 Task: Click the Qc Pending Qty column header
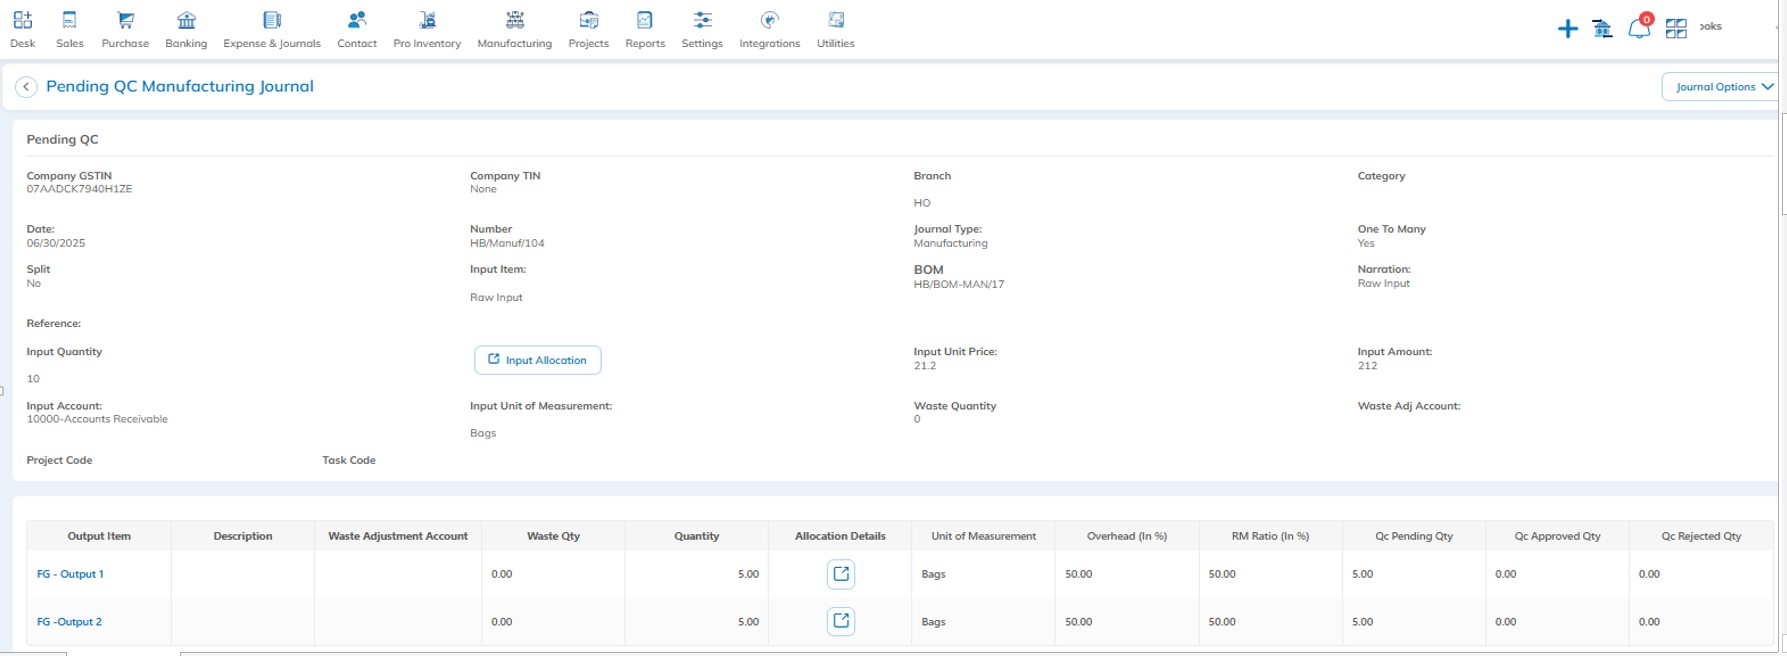tap(1414, 536)
